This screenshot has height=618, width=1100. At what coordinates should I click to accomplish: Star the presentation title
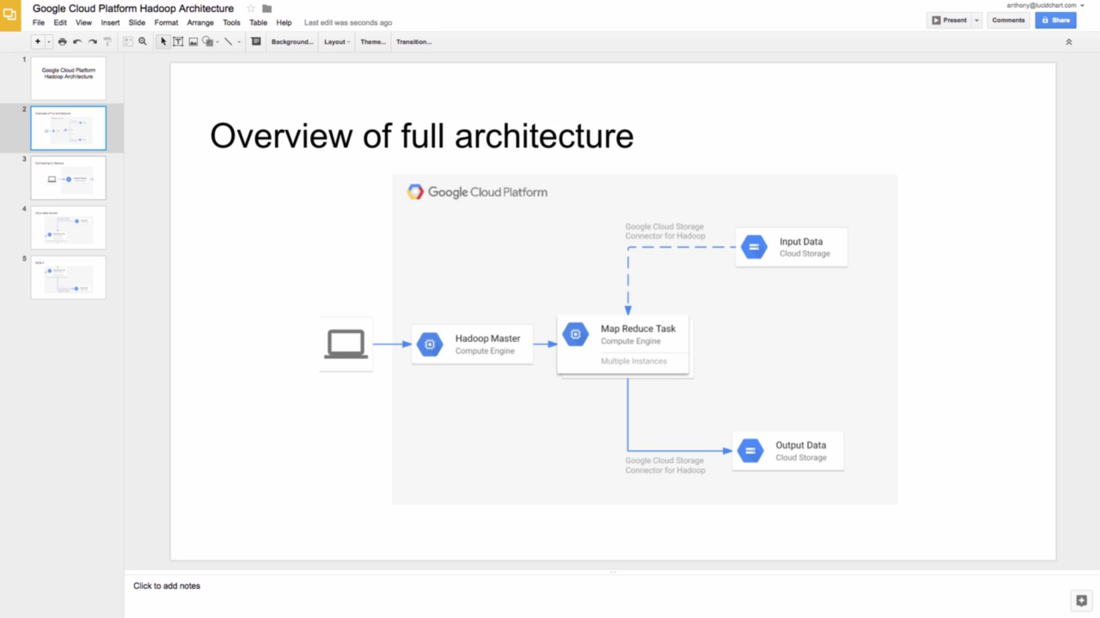(251, 8)
